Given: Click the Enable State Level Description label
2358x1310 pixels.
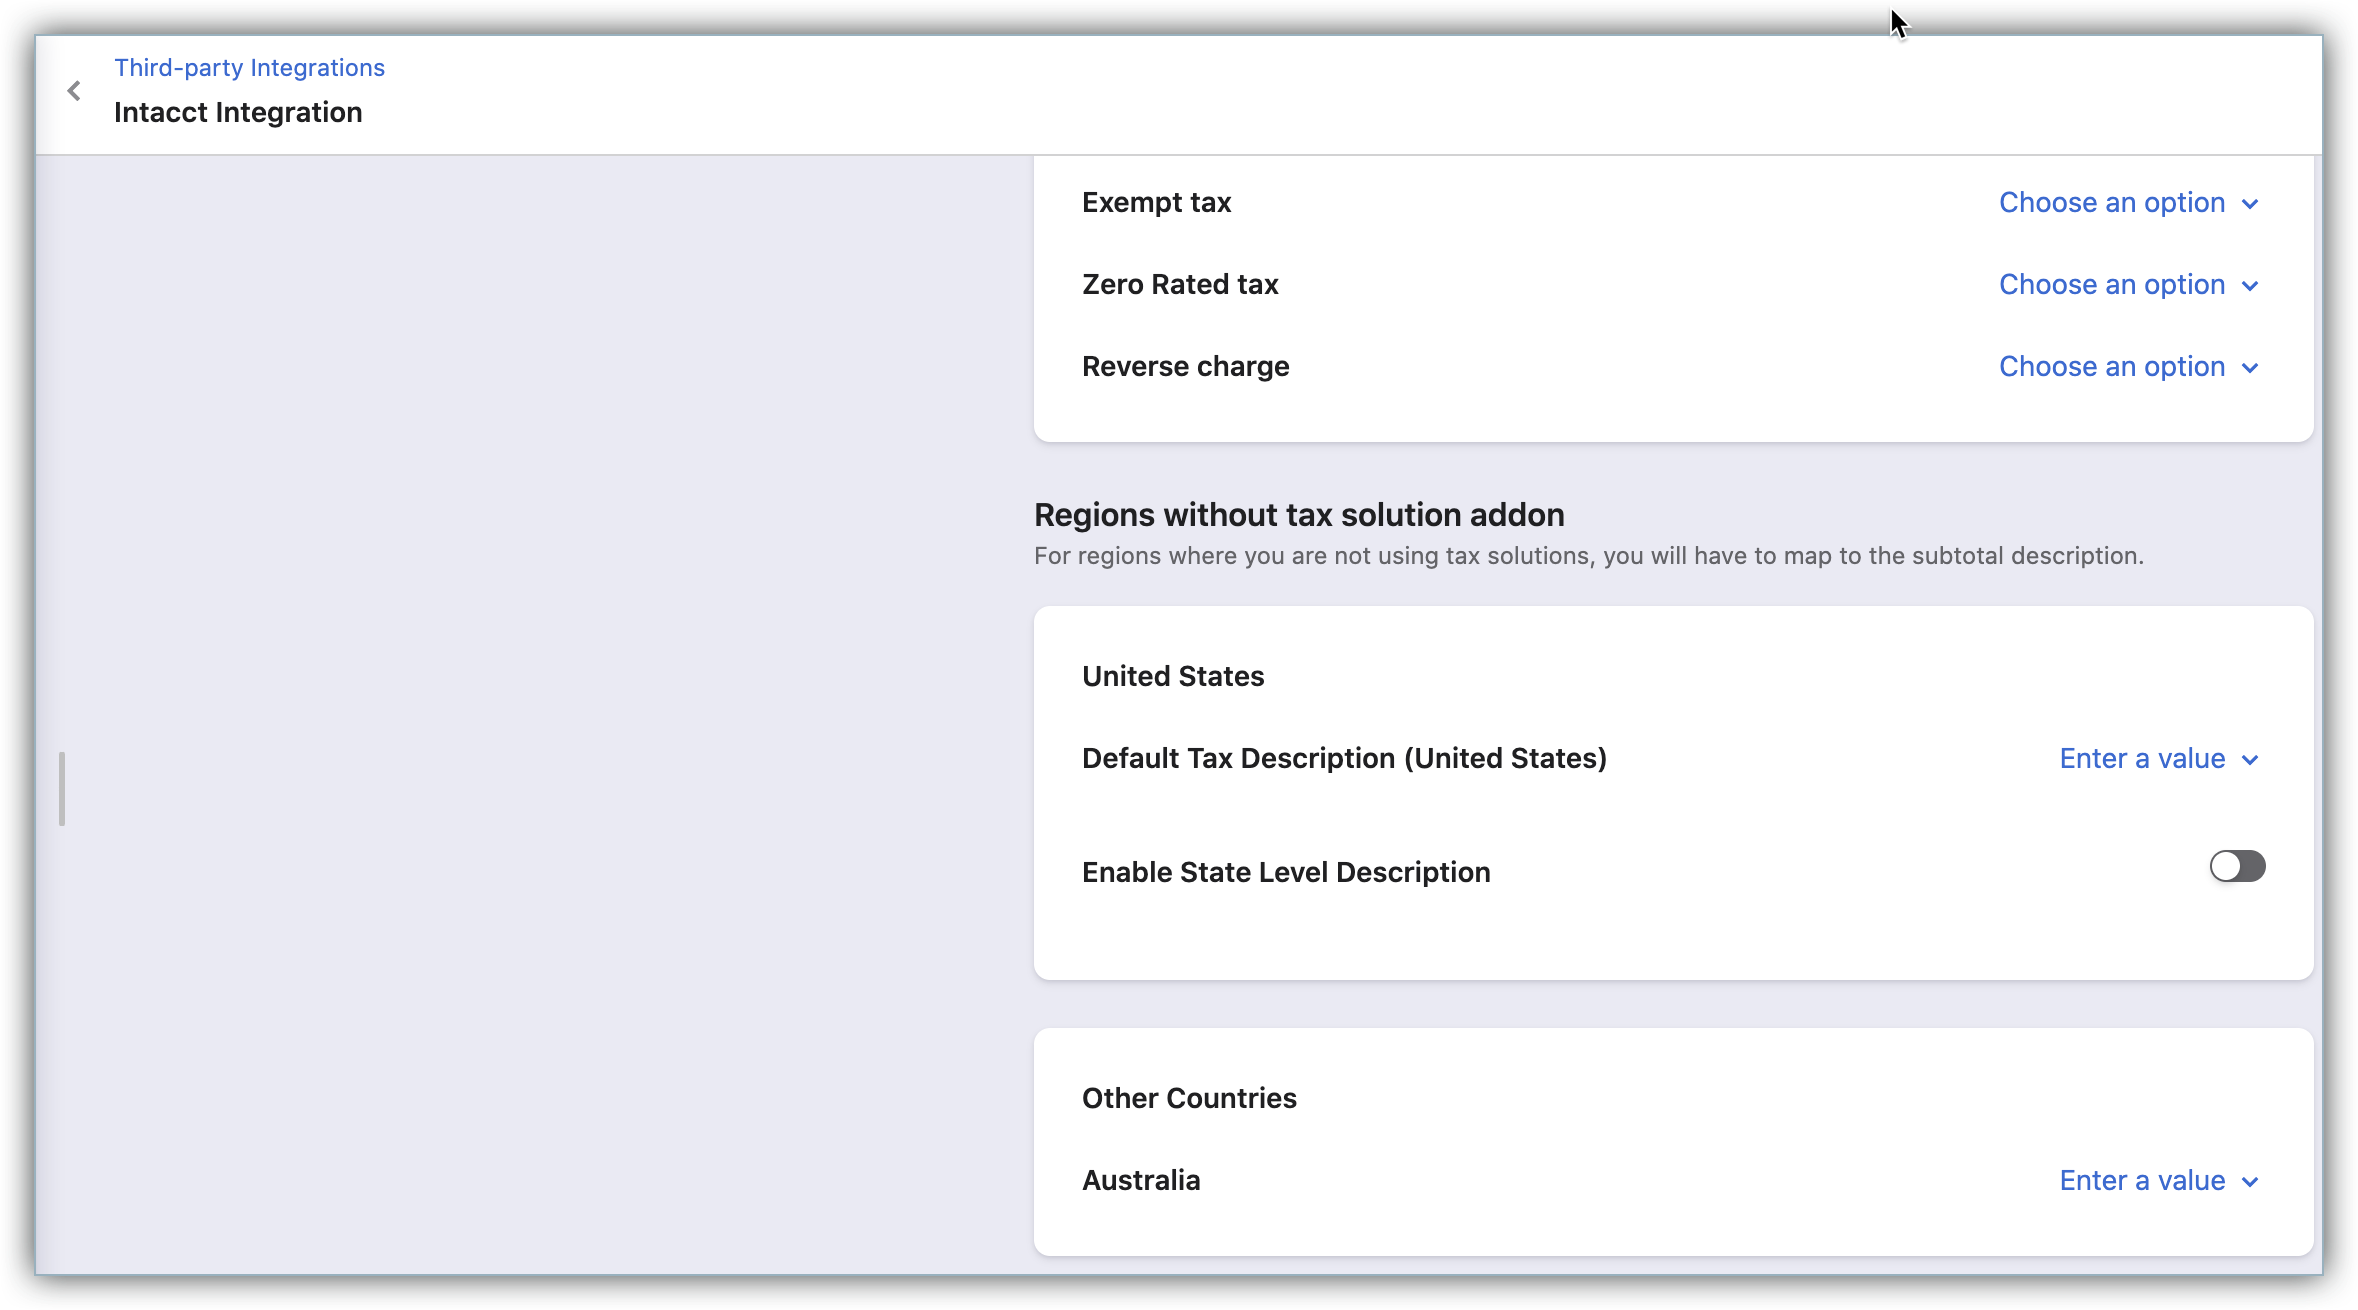Looking at the screenshot, I should pyautogui.click(x=1286, y=872).
